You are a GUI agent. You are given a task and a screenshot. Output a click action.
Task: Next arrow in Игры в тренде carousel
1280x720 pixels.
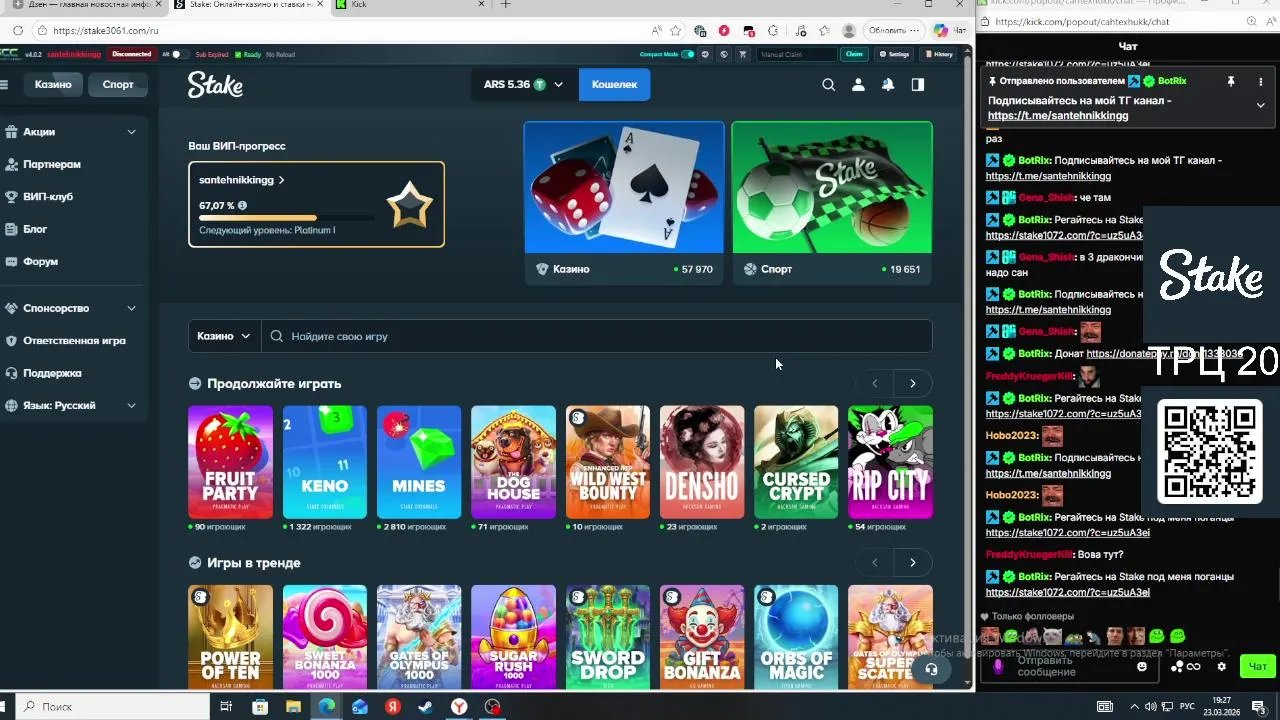912,563
